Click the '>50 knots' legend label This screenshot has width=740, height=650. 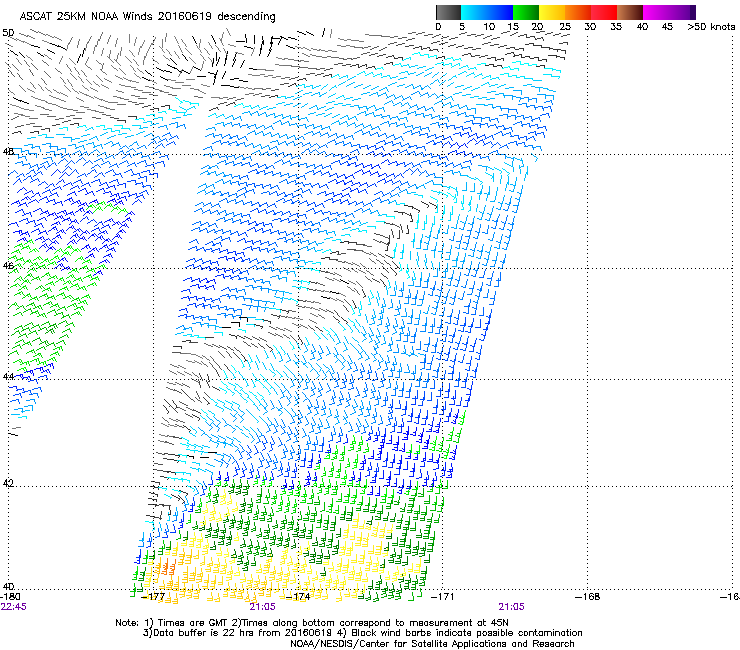coord(711,27)
